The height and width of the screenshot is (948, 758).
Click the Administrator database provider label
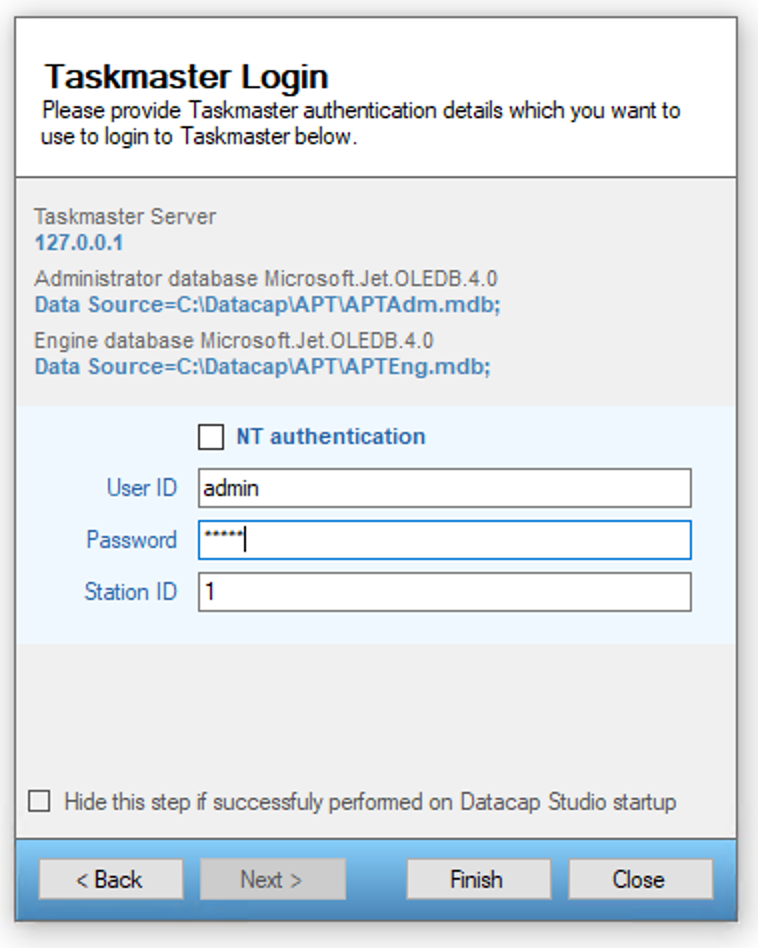click(x=265, y=278)
